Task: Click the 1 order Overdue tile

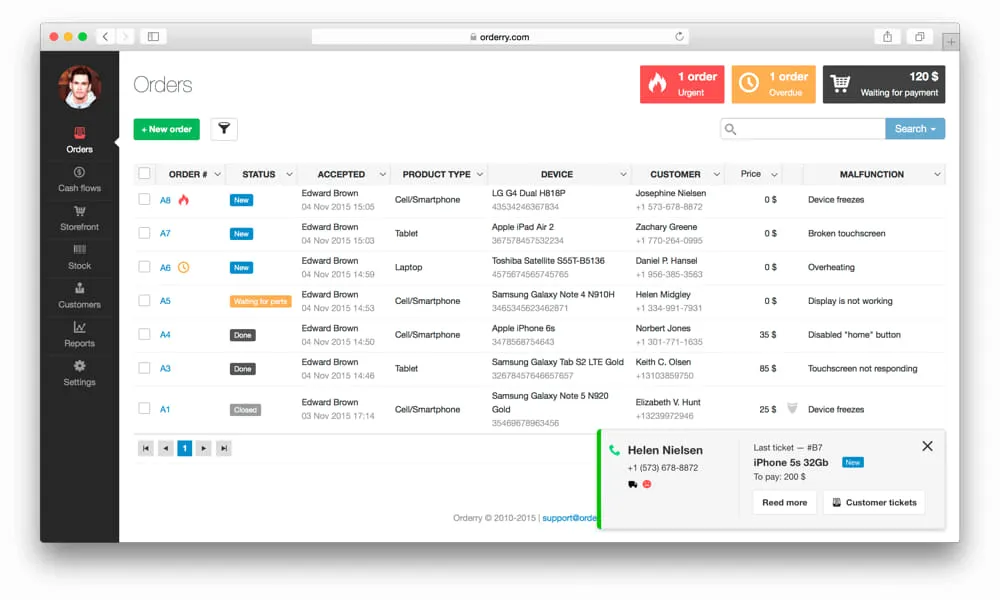Action: [774, 84]
